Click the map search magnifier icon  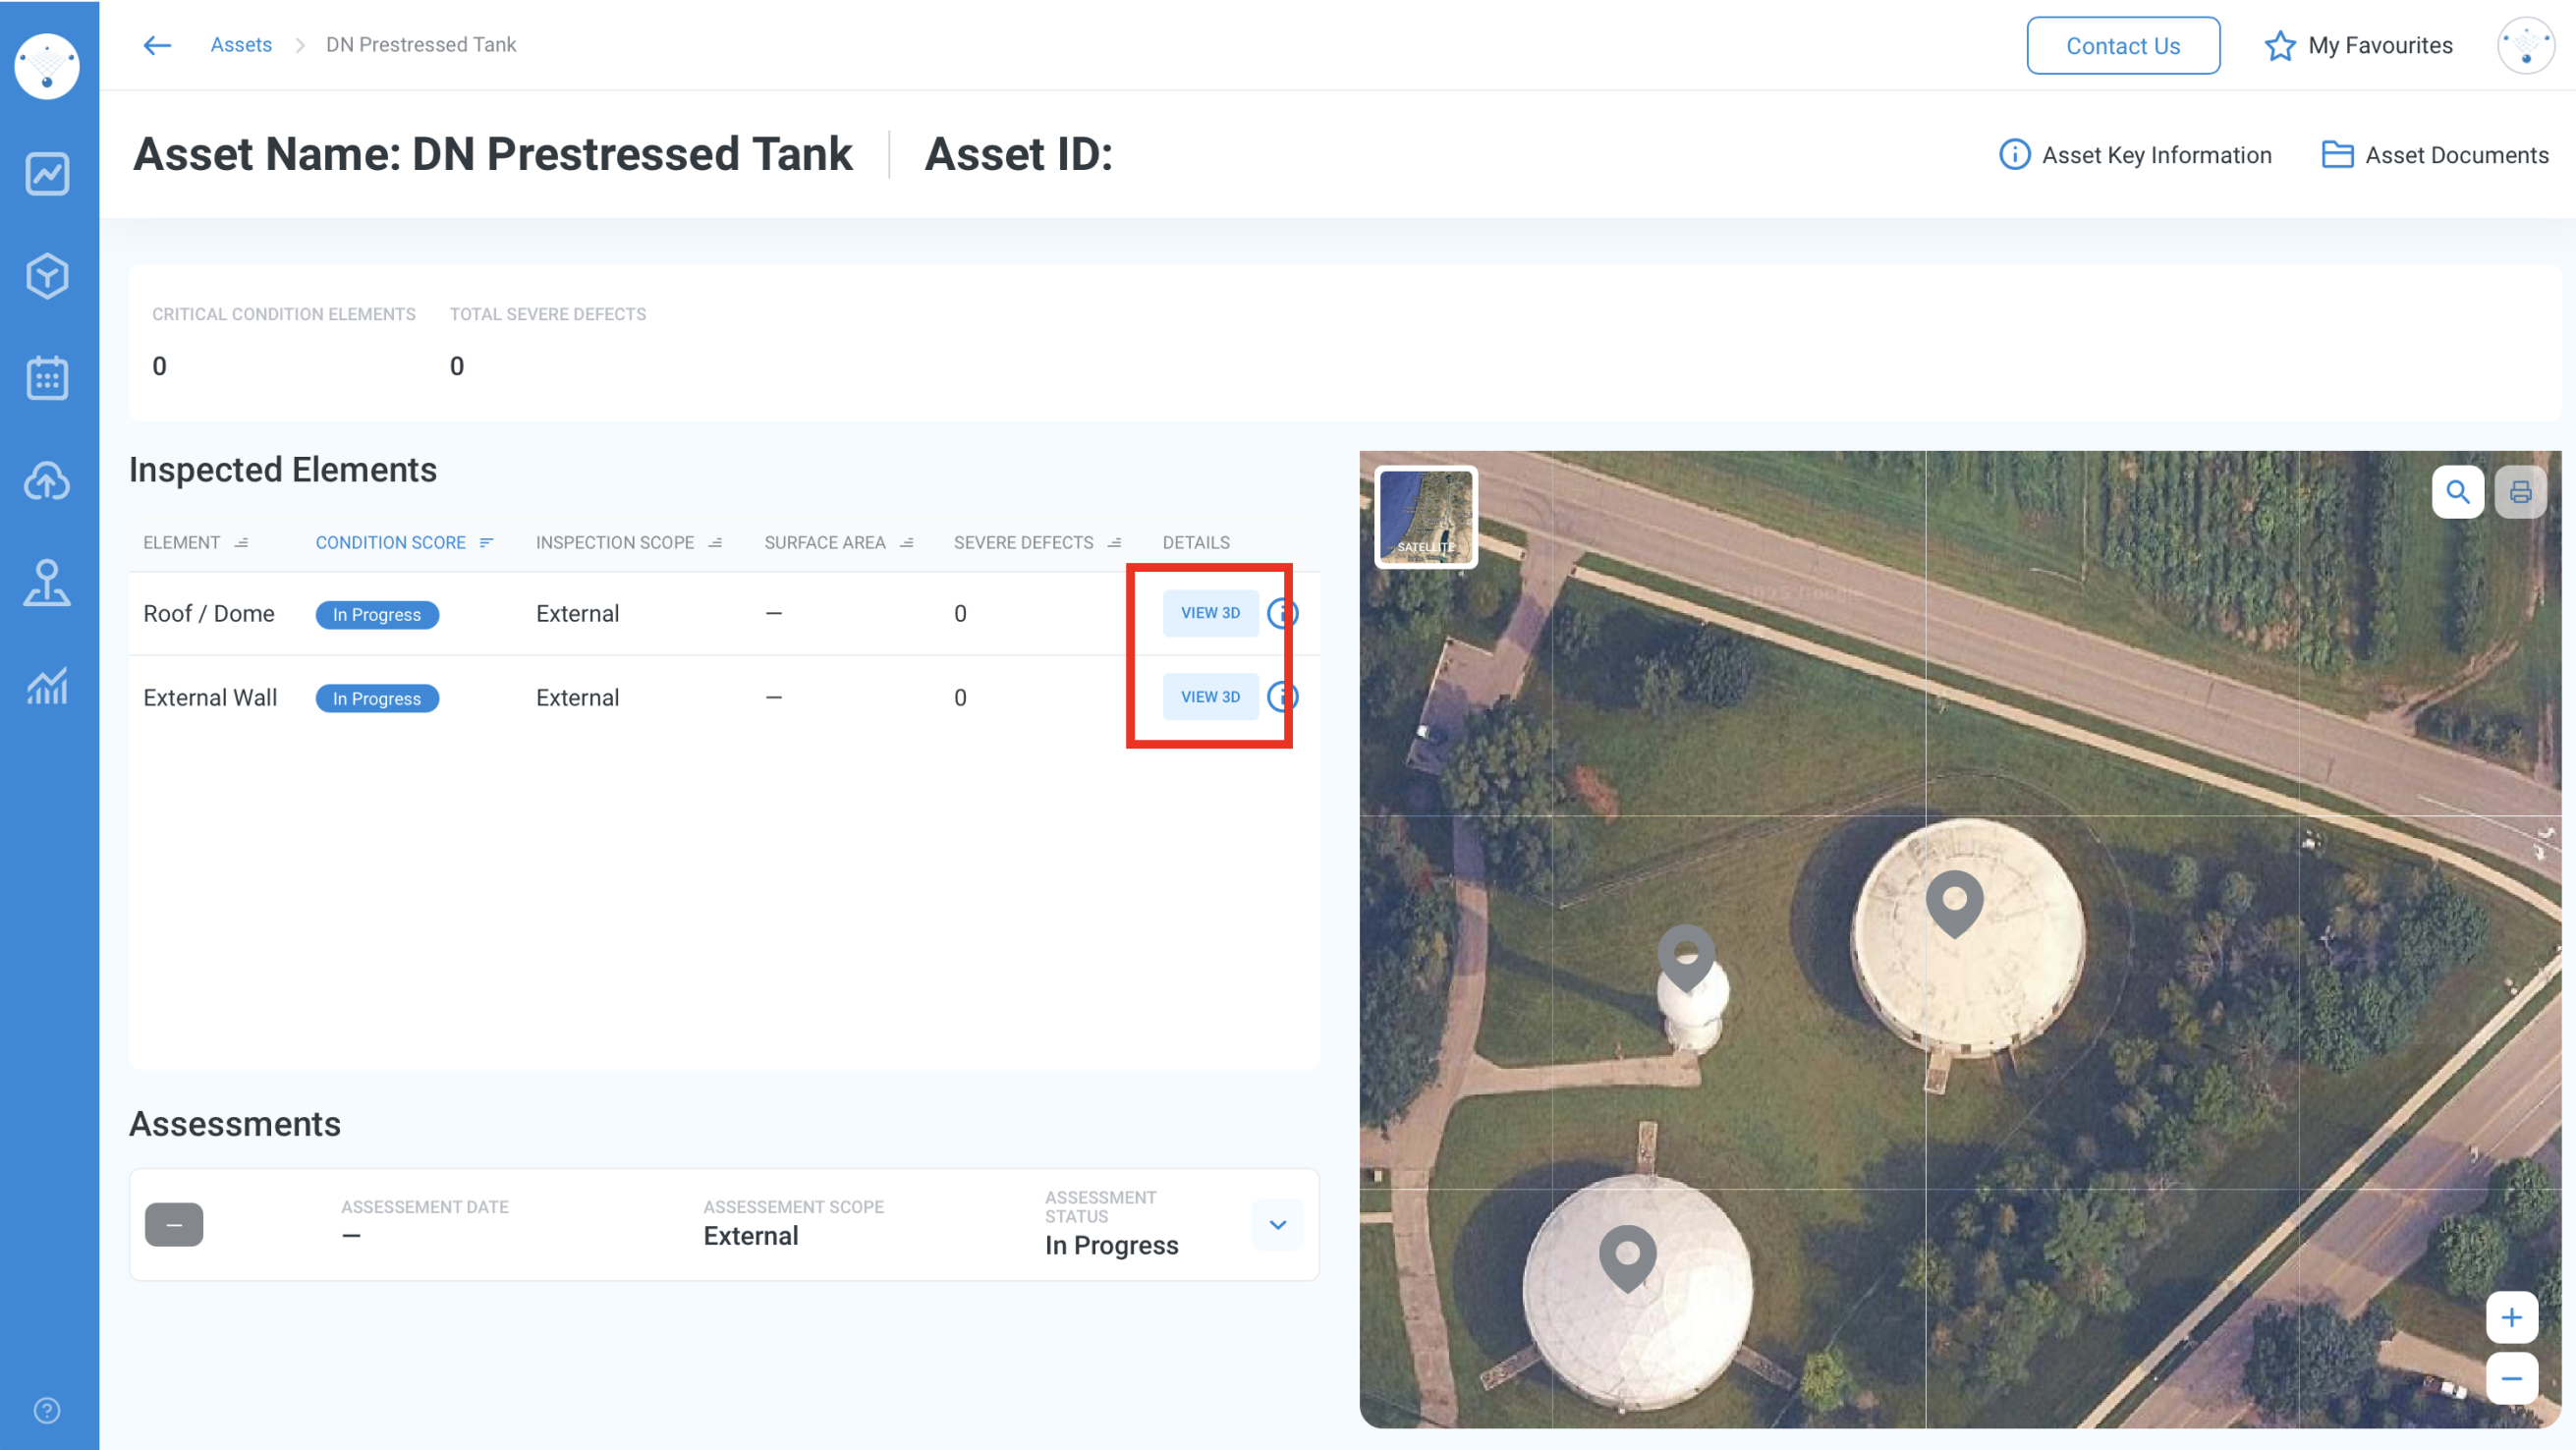(x=2457, y=492)
